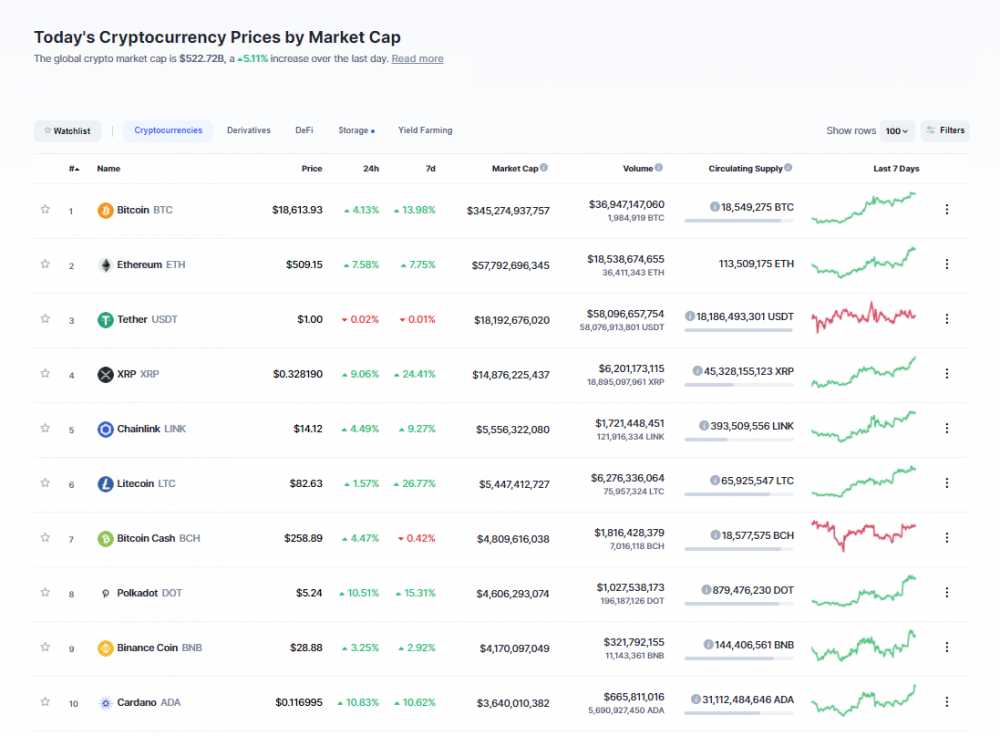This screenshot has height=736, width=1000.
Task: Open Bitcoin's Last 7 Days sparkline chart
Action: pos(864,209)
